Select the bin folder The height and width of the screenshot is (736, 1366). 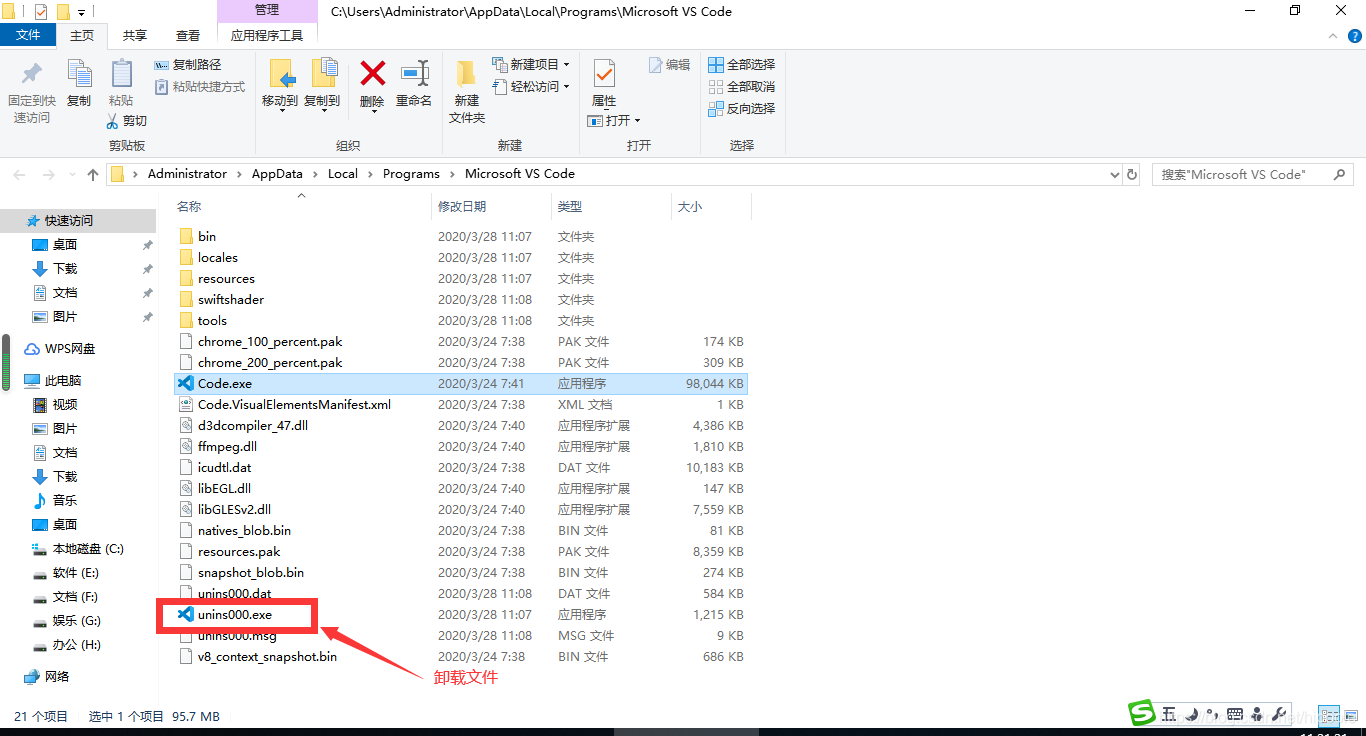[207, 237]
